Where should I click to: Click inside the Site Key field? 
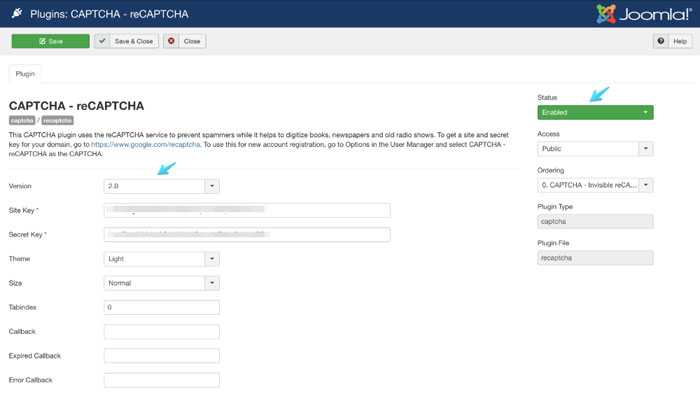point(247,210)
